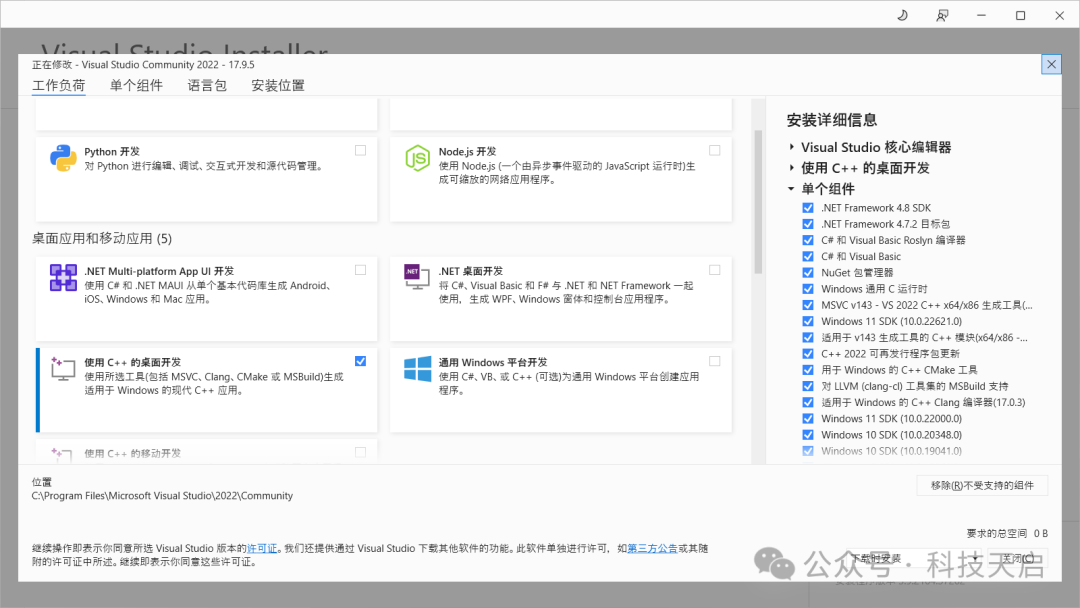Switch to the 单个组件 tab

pyautogui.click(x=136, y=85)
